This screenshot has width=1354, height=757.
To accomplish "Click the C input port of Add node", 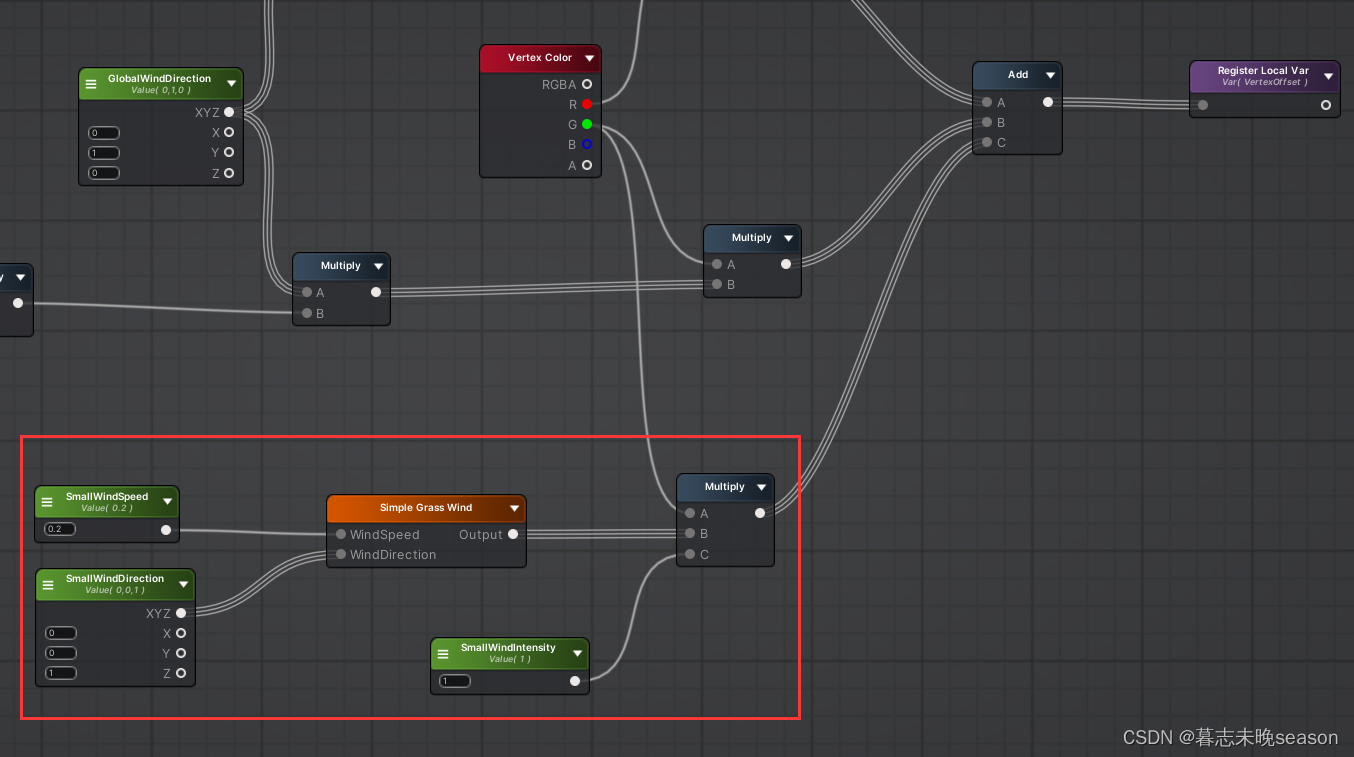I will point(987,142).
